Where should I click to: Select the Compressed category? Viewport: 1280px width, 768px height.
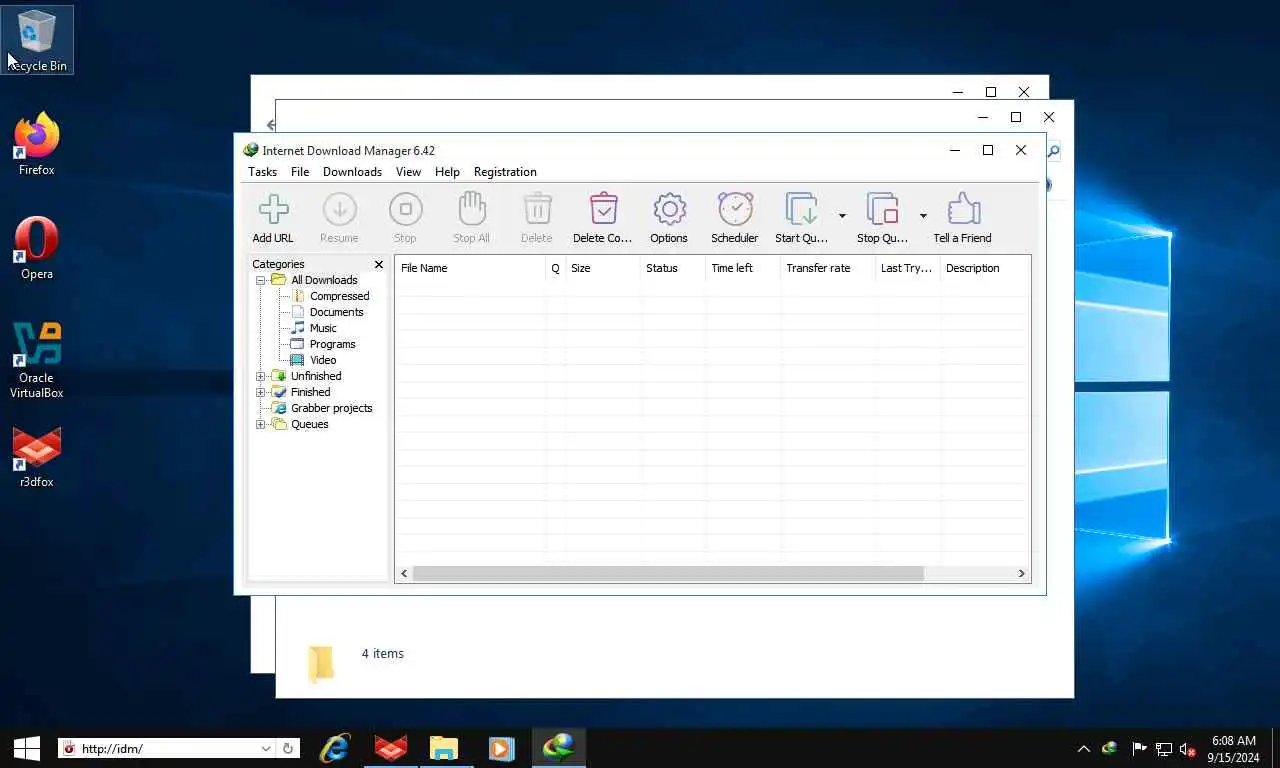(339, 296)
